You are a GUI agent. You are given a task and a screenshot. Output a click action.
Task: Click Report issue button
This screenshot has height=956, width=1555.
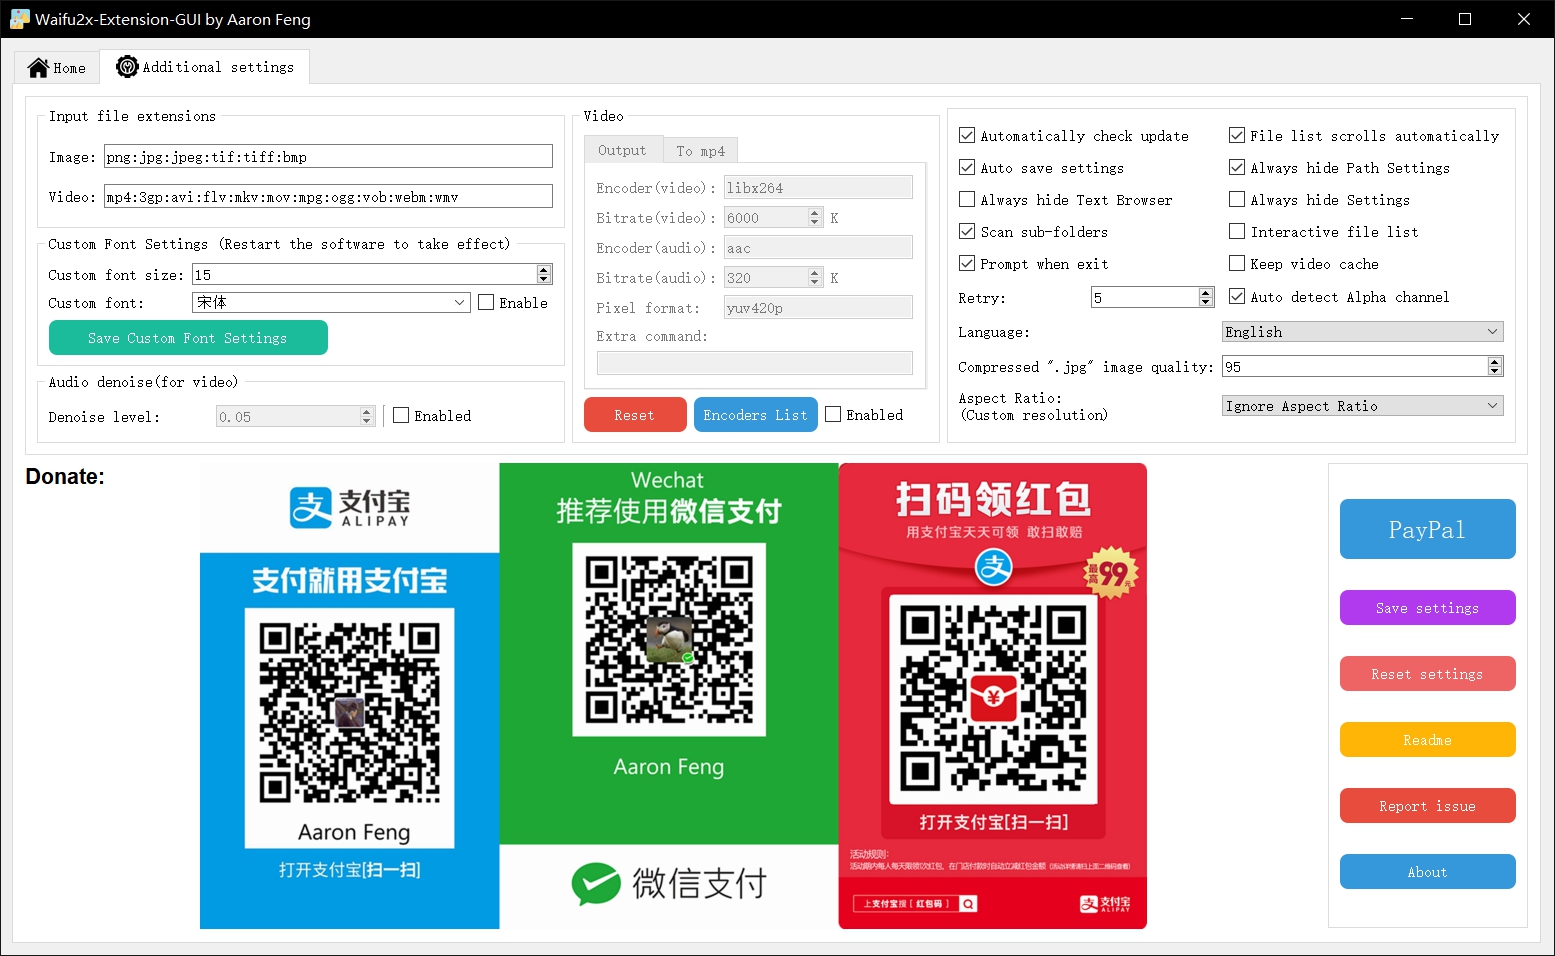point(1427,806)
